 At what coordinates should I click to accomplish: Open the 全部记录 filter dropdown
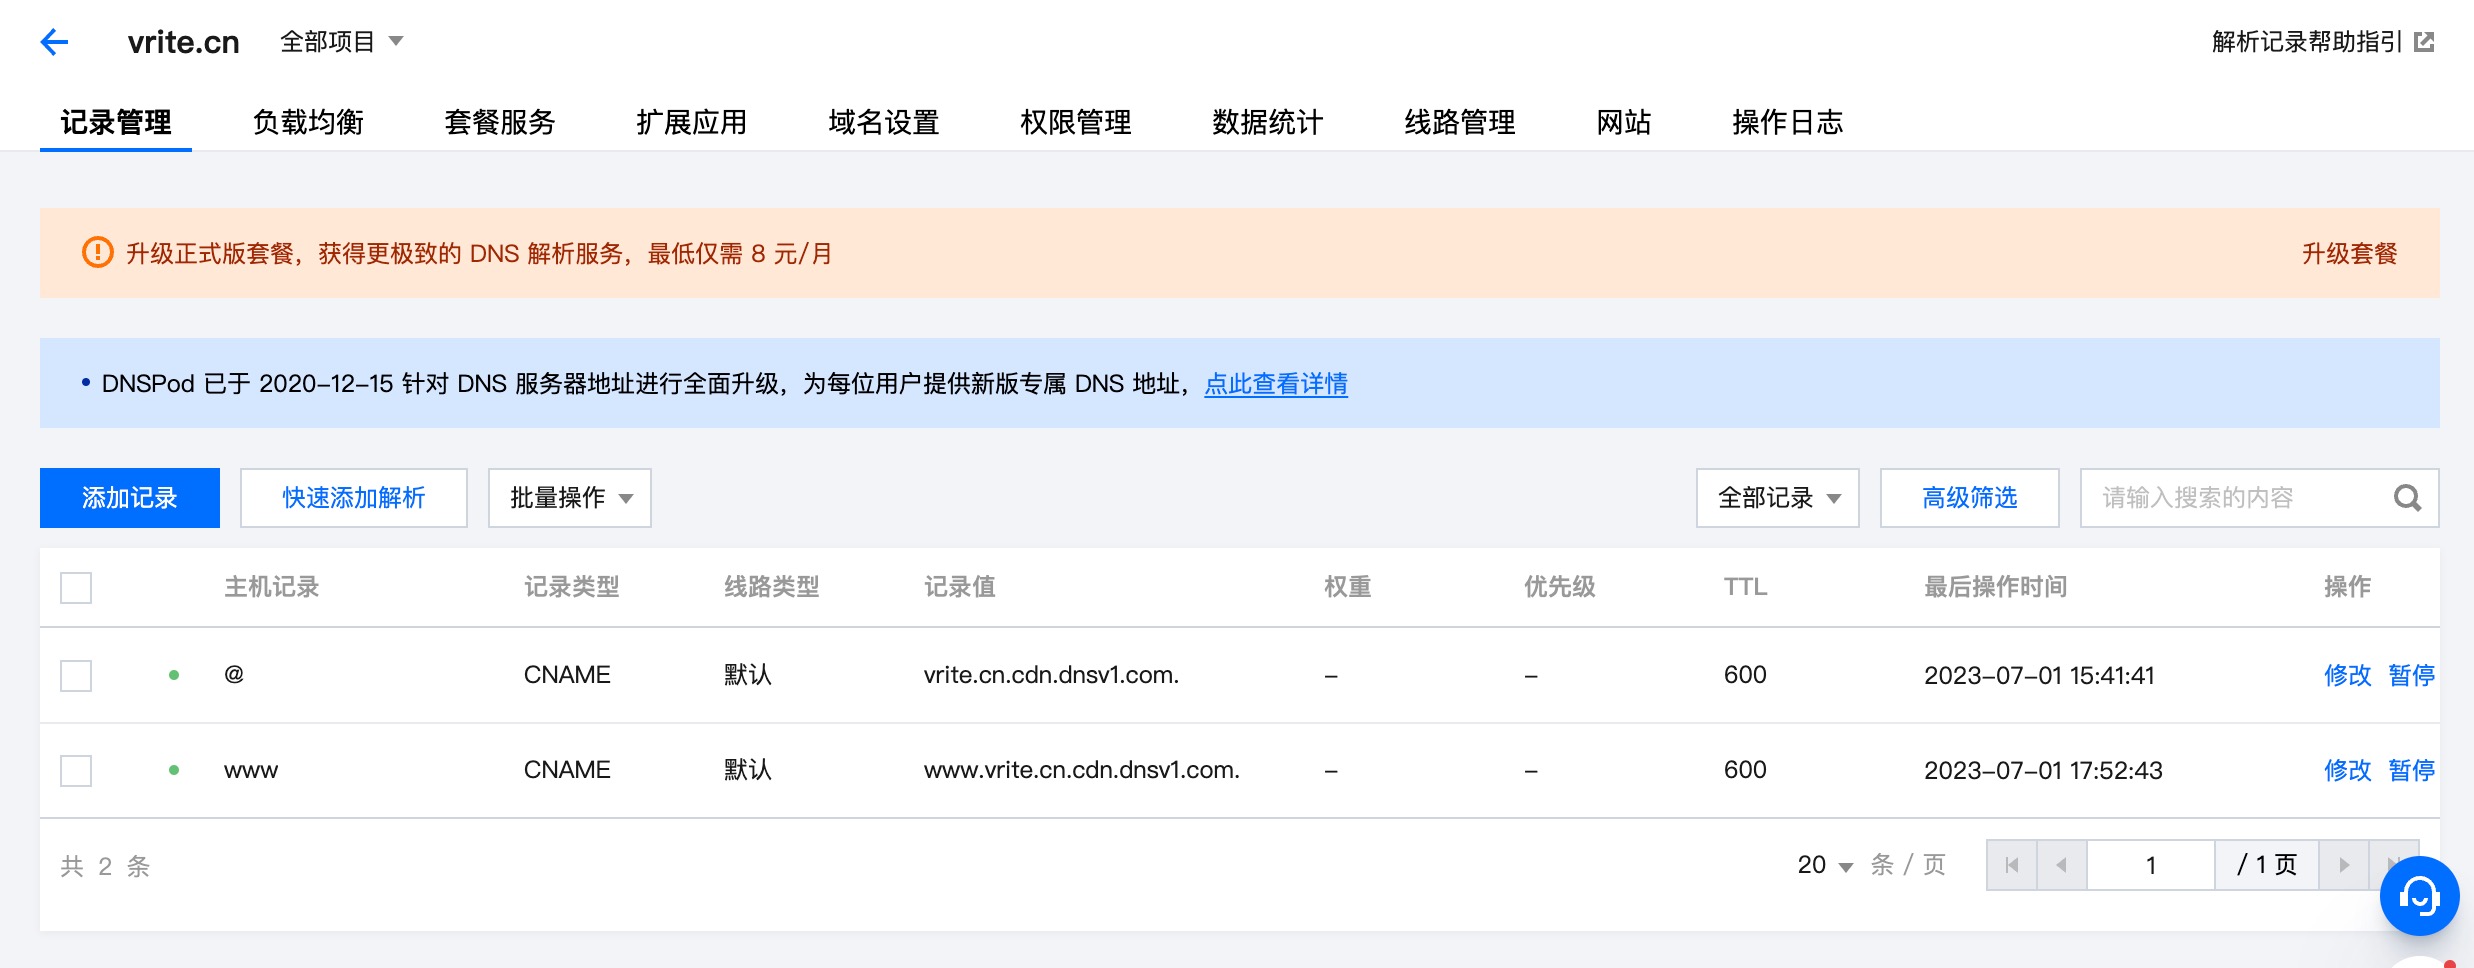[1776, 497]
